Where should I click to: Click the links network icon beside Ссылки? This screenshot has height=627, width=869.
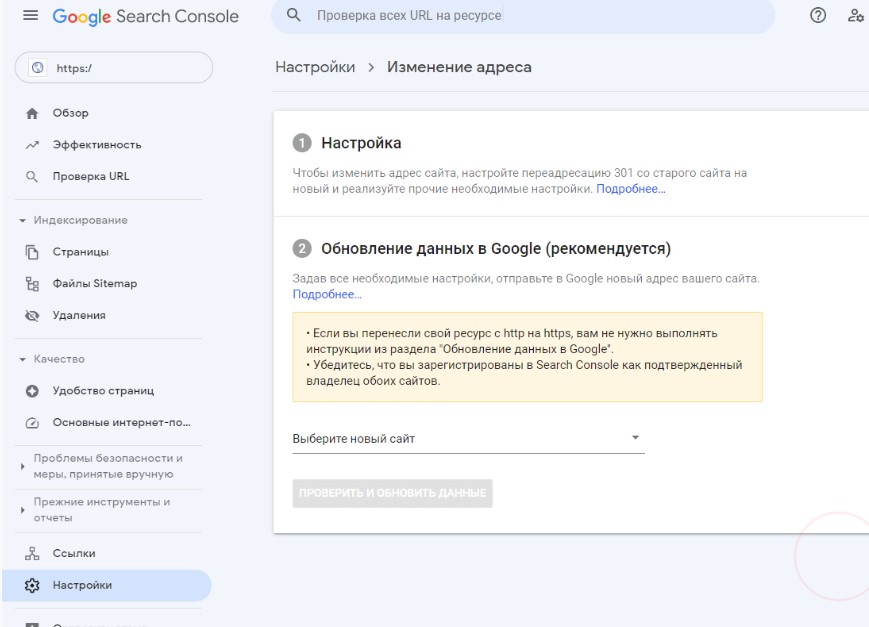pyautogui.click(x=32, y=553)
